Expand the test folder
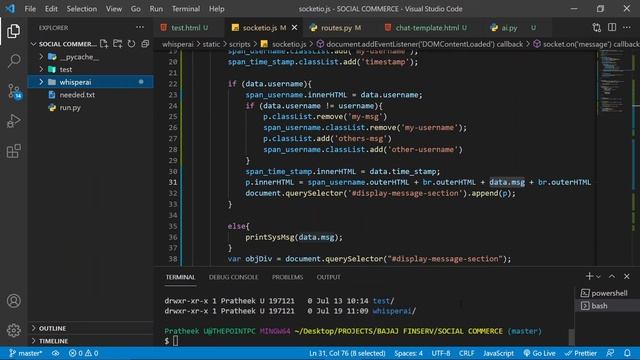The height and width of the screenshot is (360, 640). (41, 69)
